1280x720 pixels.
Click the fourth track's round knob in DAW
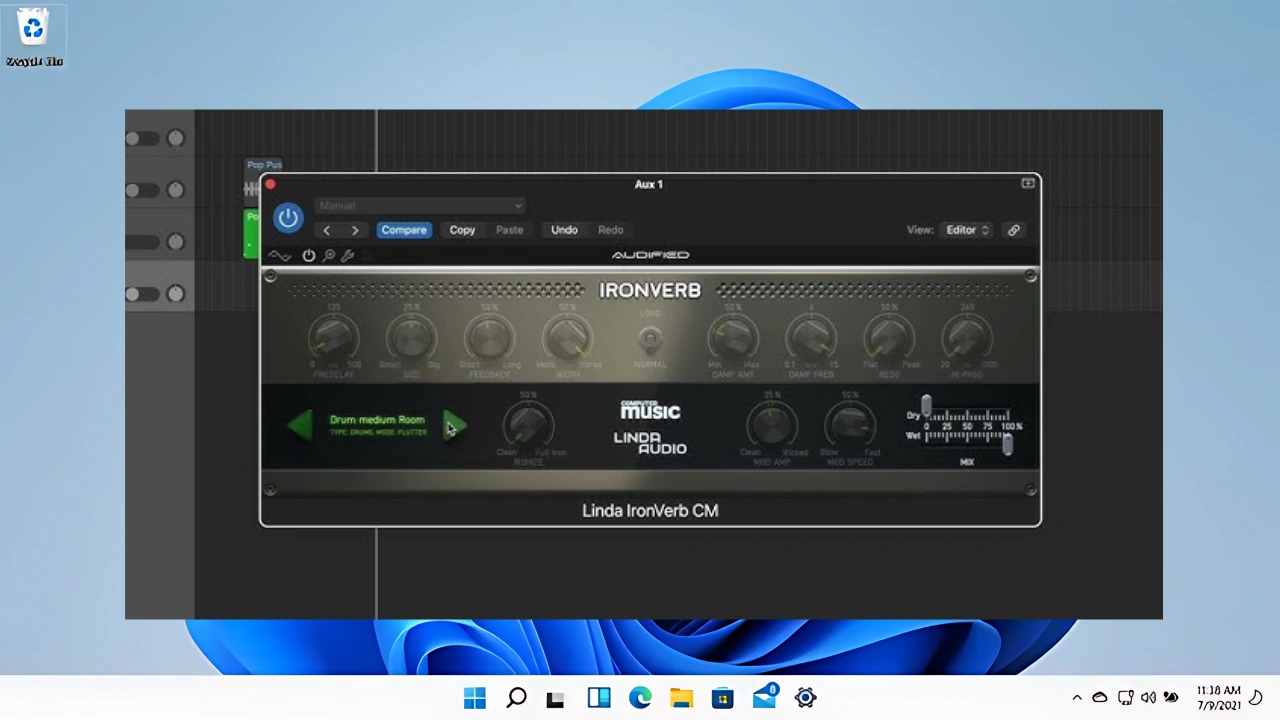[x=176, y=294]
